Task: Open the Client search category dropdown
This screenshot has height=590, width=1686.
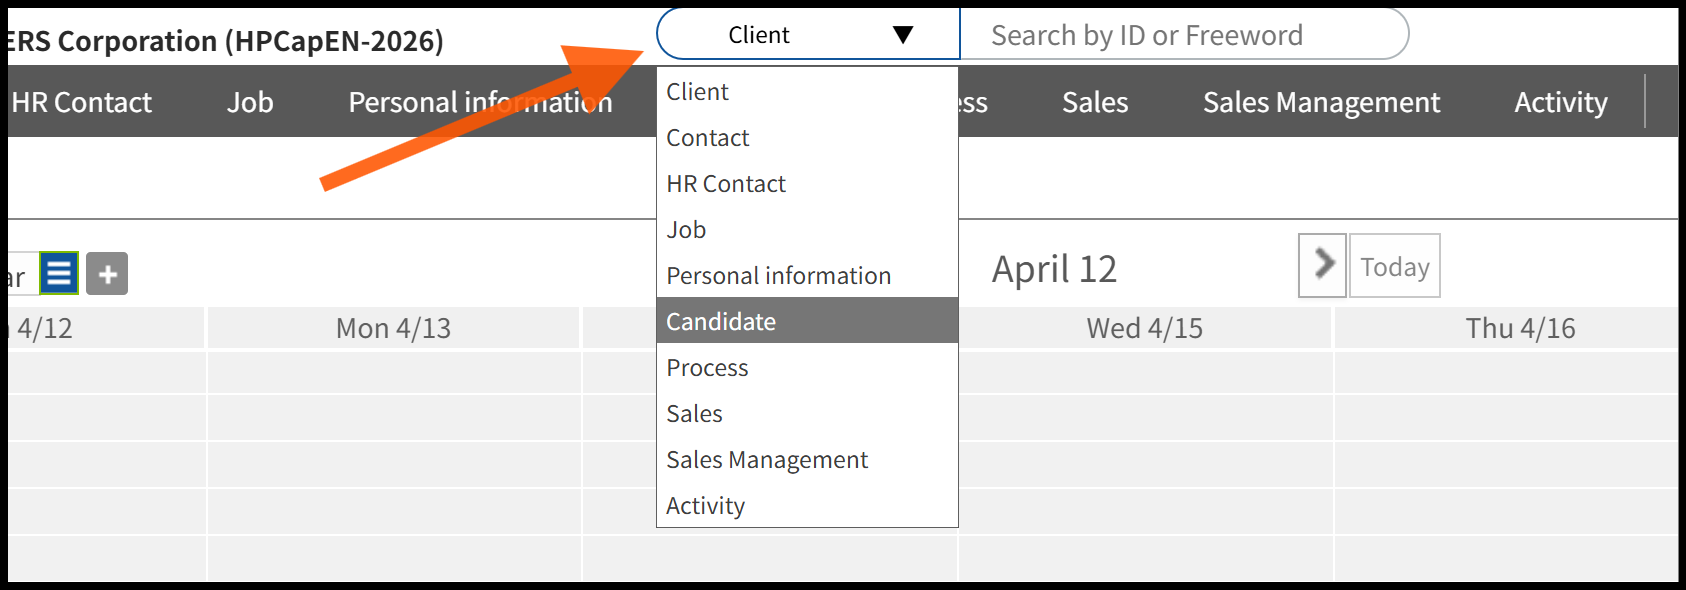Action: [x=808, y=35]
